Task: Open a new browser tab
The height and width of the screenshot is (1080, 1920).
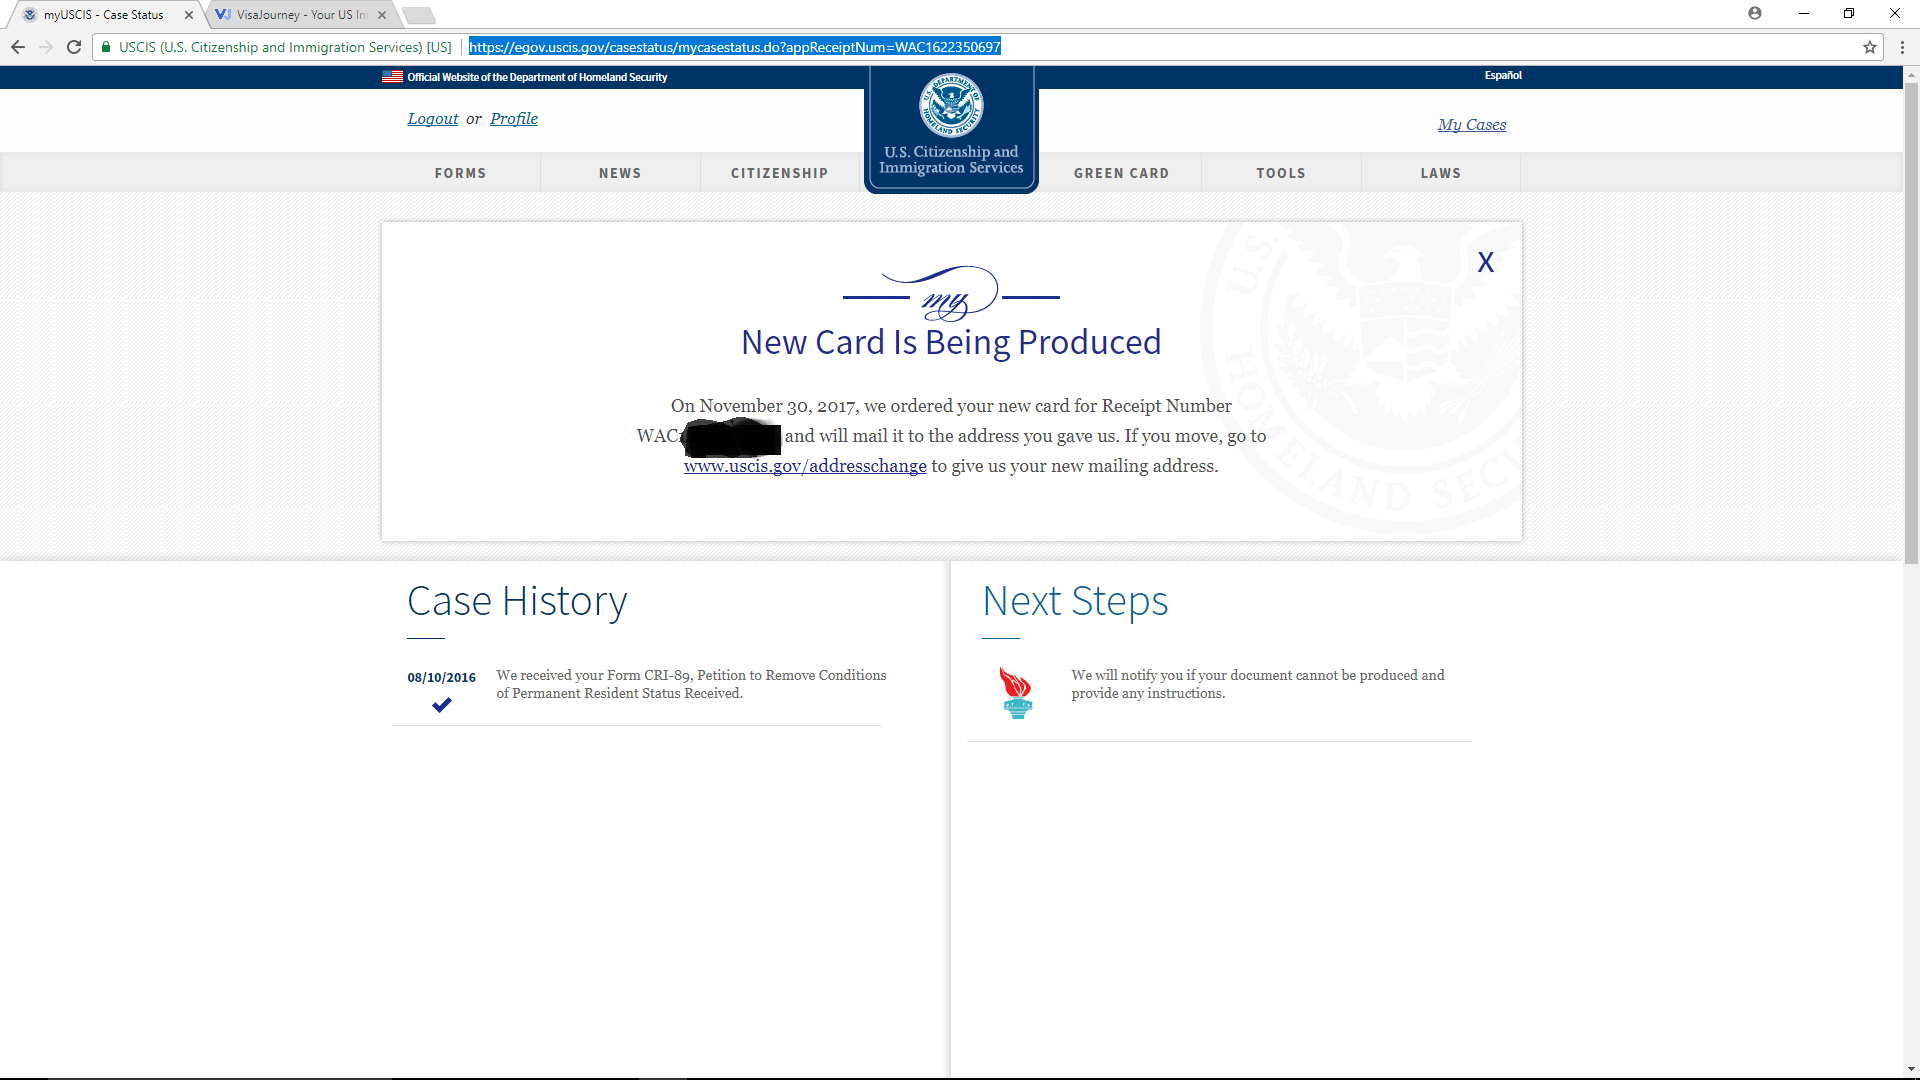Action: [419, 15]
